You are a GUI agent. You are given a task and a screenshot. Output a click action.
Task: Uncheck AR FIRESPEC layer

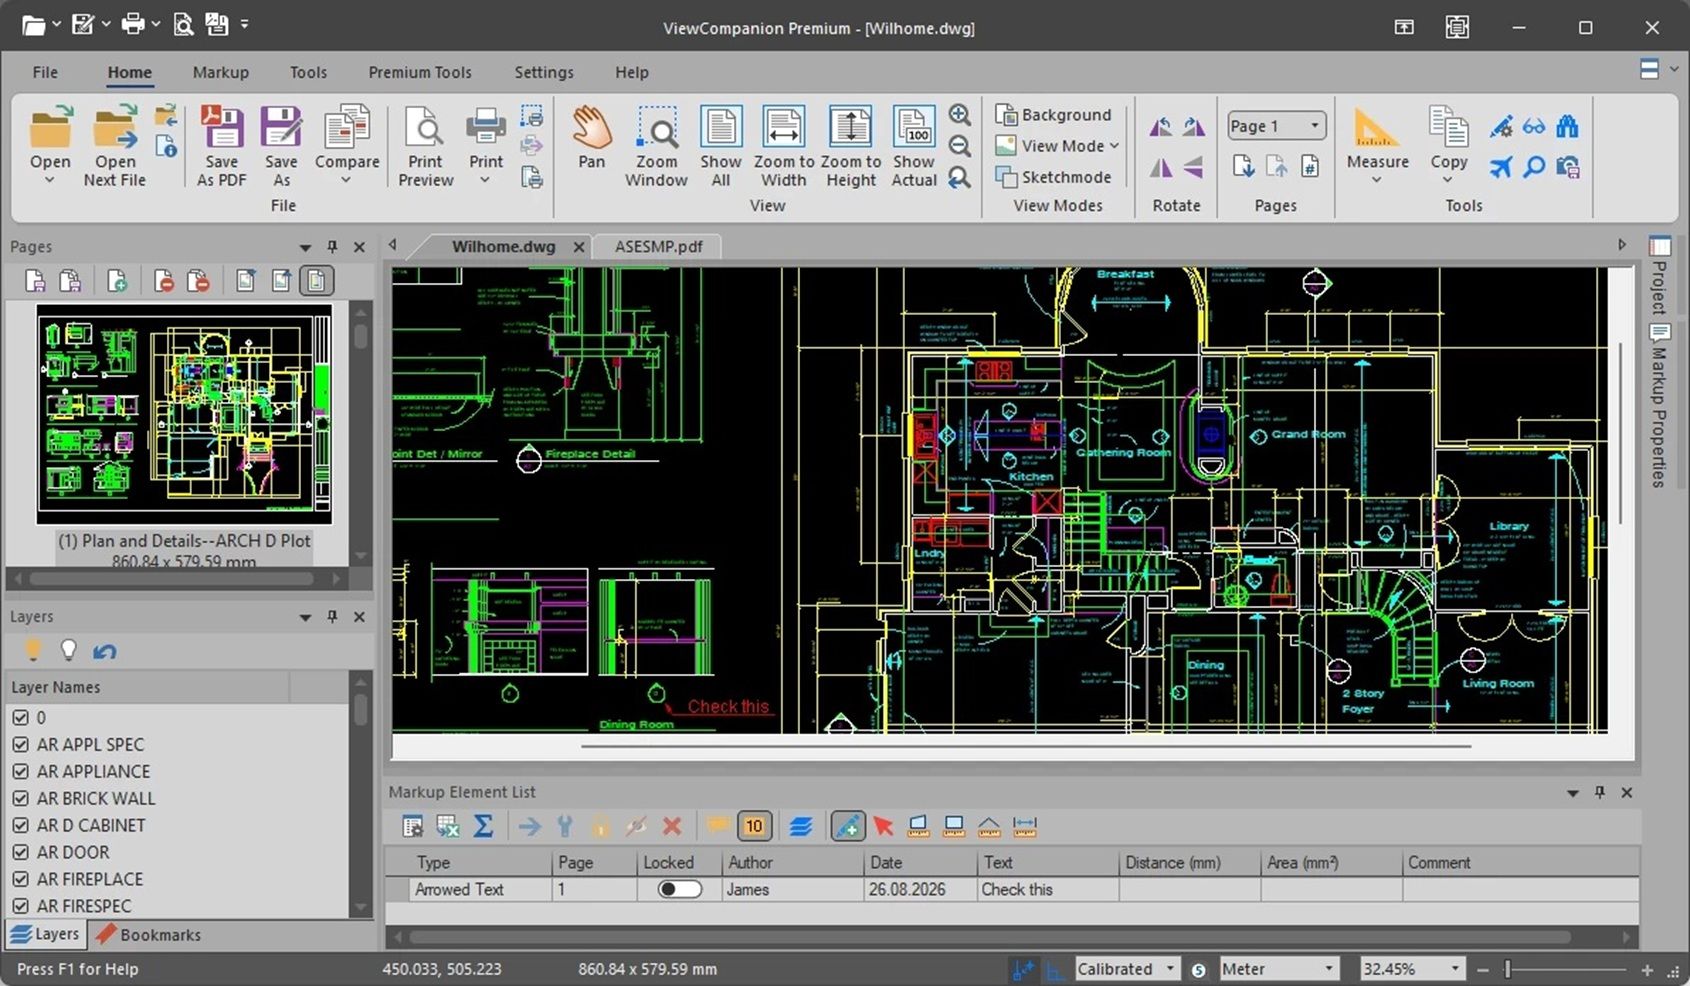coord(20,906)
